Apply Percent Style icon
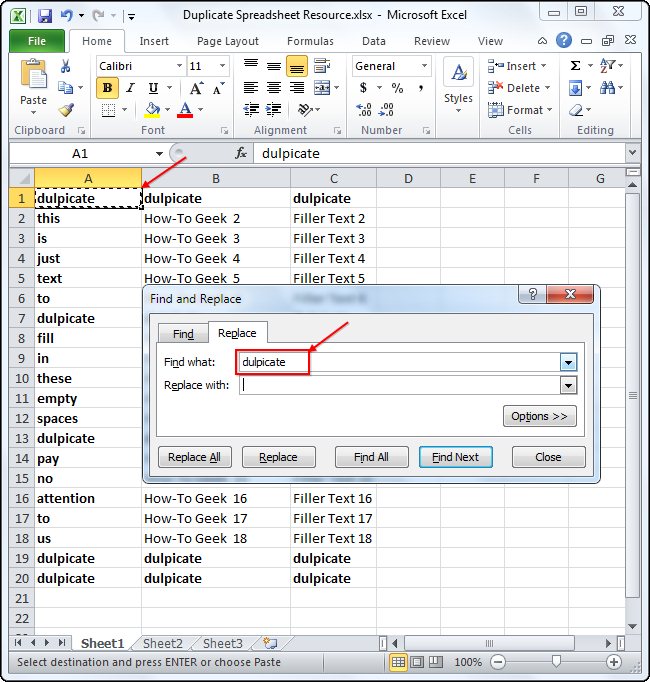This screenshot has width=650, height=682. (397, 88)
